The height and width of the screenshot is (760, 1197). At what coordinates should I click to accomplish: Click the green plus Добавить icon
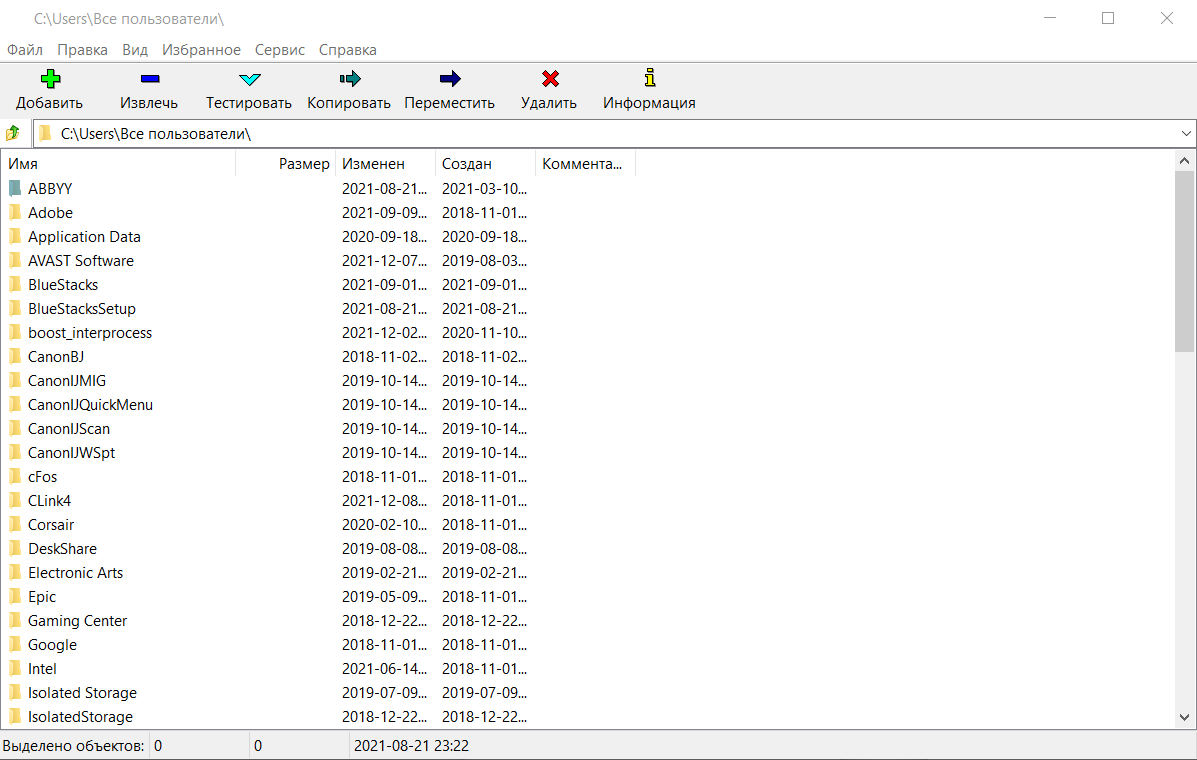click(x=50, y=79)
